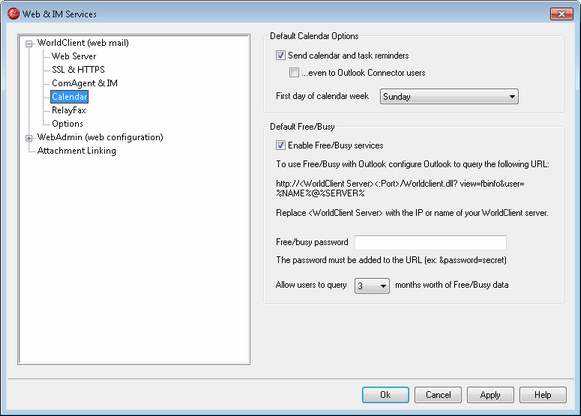Toggle Send calendar and task reminders checkbox

tap(280, 56)
